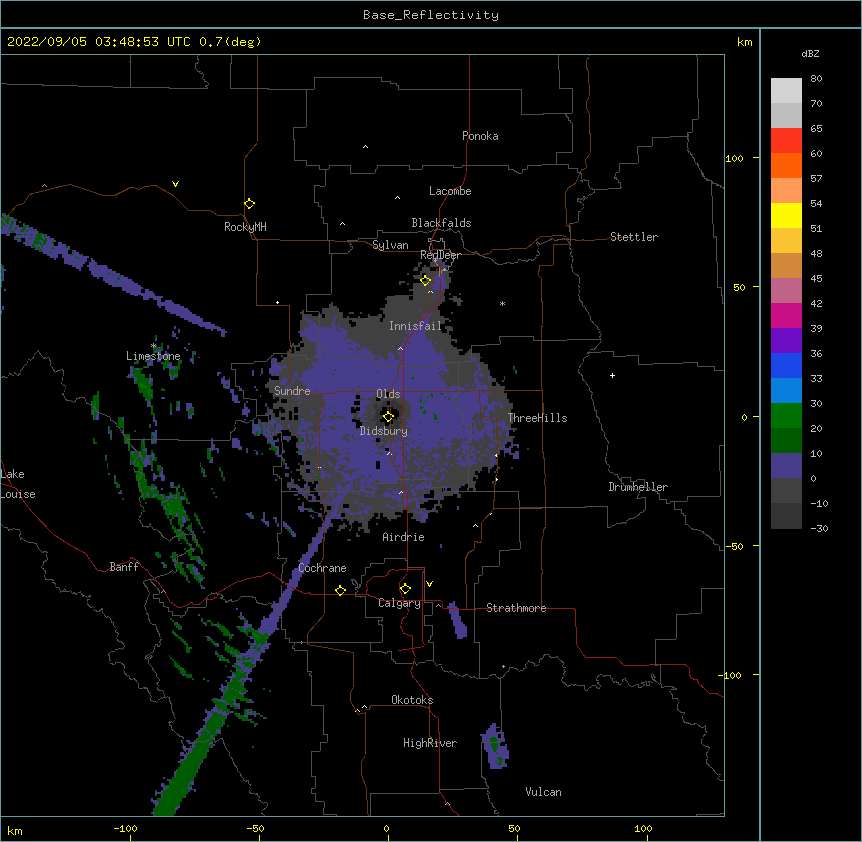The image size is (862, 842).
Task: Click the yellow diamond marker below Cochrane
Action: coord(340,590)
